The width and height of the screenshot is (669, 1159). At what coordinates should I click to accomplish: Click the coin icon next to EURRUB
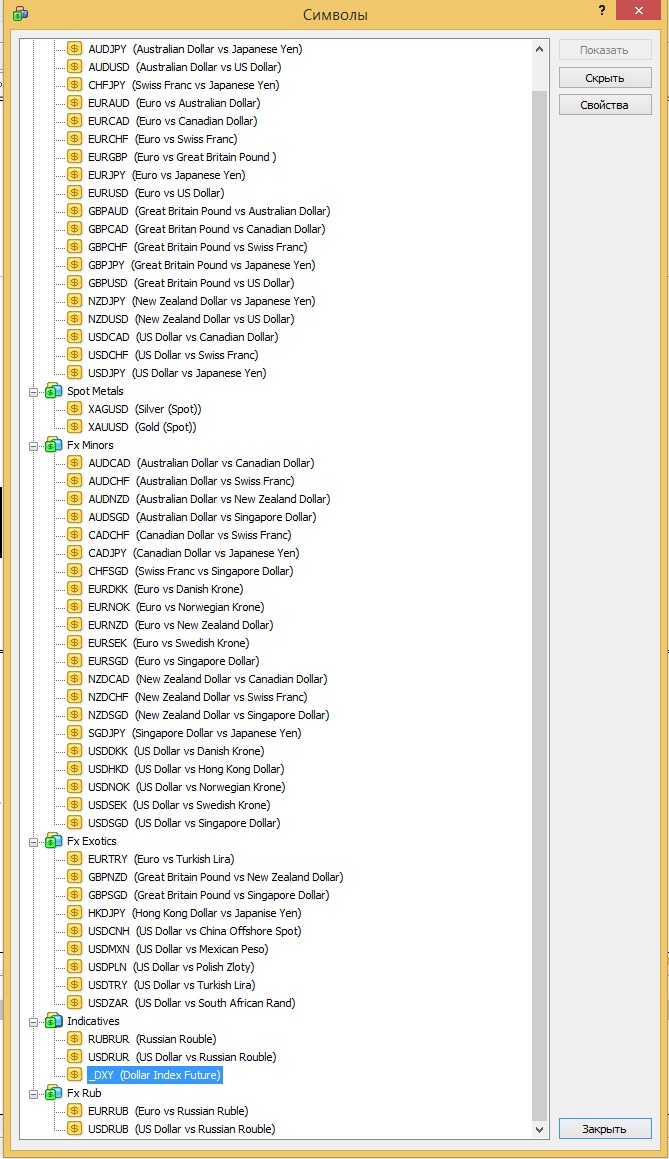[75, 1111]
